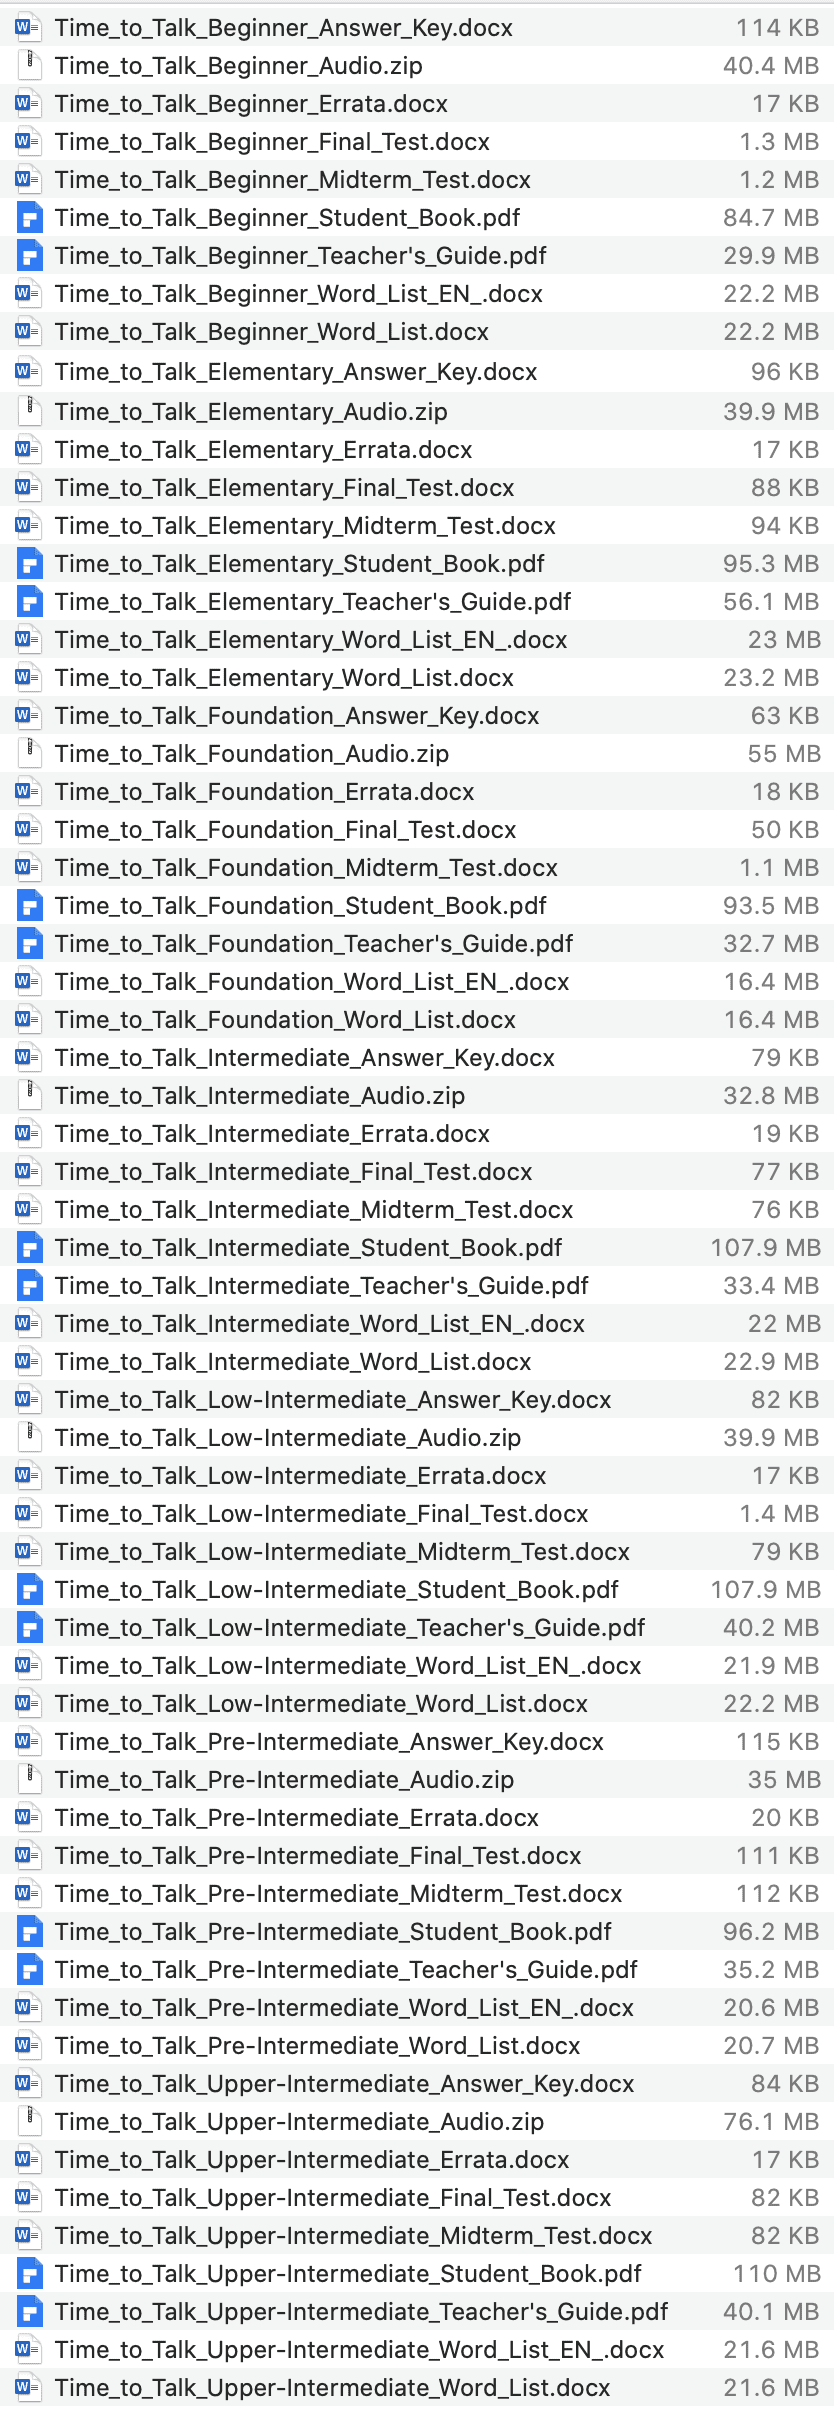
Task: Click the PDF icon for Time_to_Talk_Beginner_Student_Book.pdf
Action: pos(28,218)
